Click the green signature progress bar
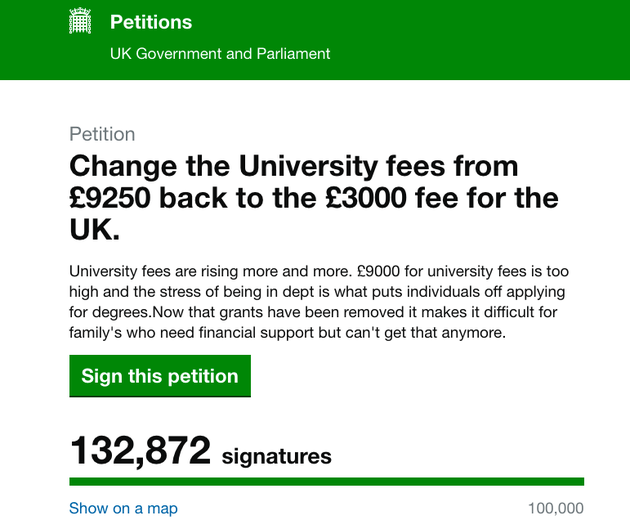The image size is (630, 529). [x=327, y=482]
